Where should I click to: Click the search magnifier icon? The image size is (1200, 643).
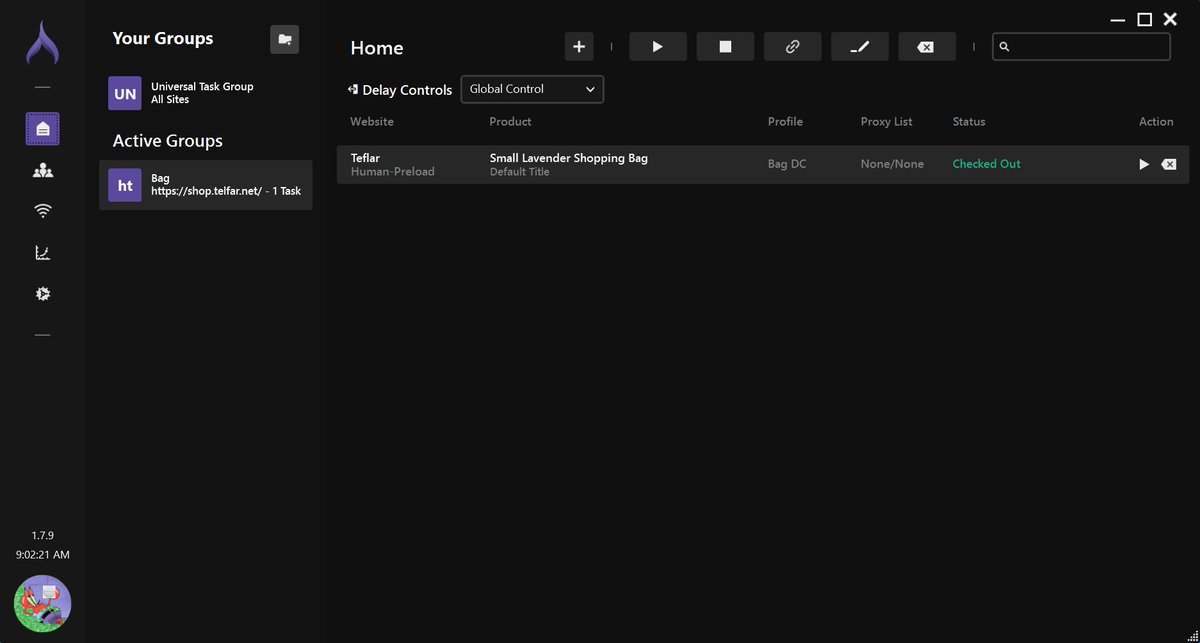(x=1005, y=47)
